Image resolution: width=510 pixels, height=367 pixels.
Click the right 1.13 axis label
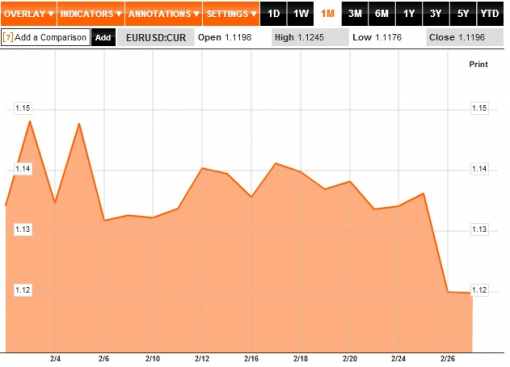pyautogui.click(x=479, y=229)
